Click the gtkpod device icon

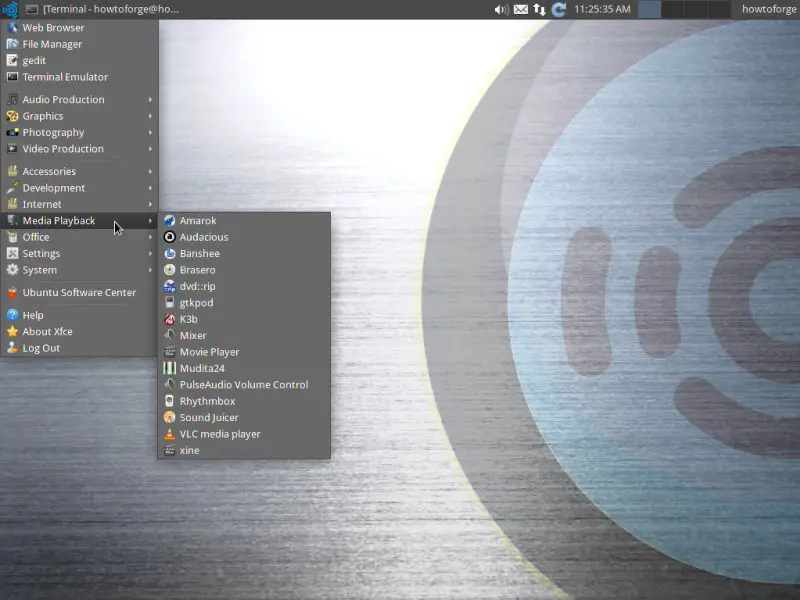(169, 303)
